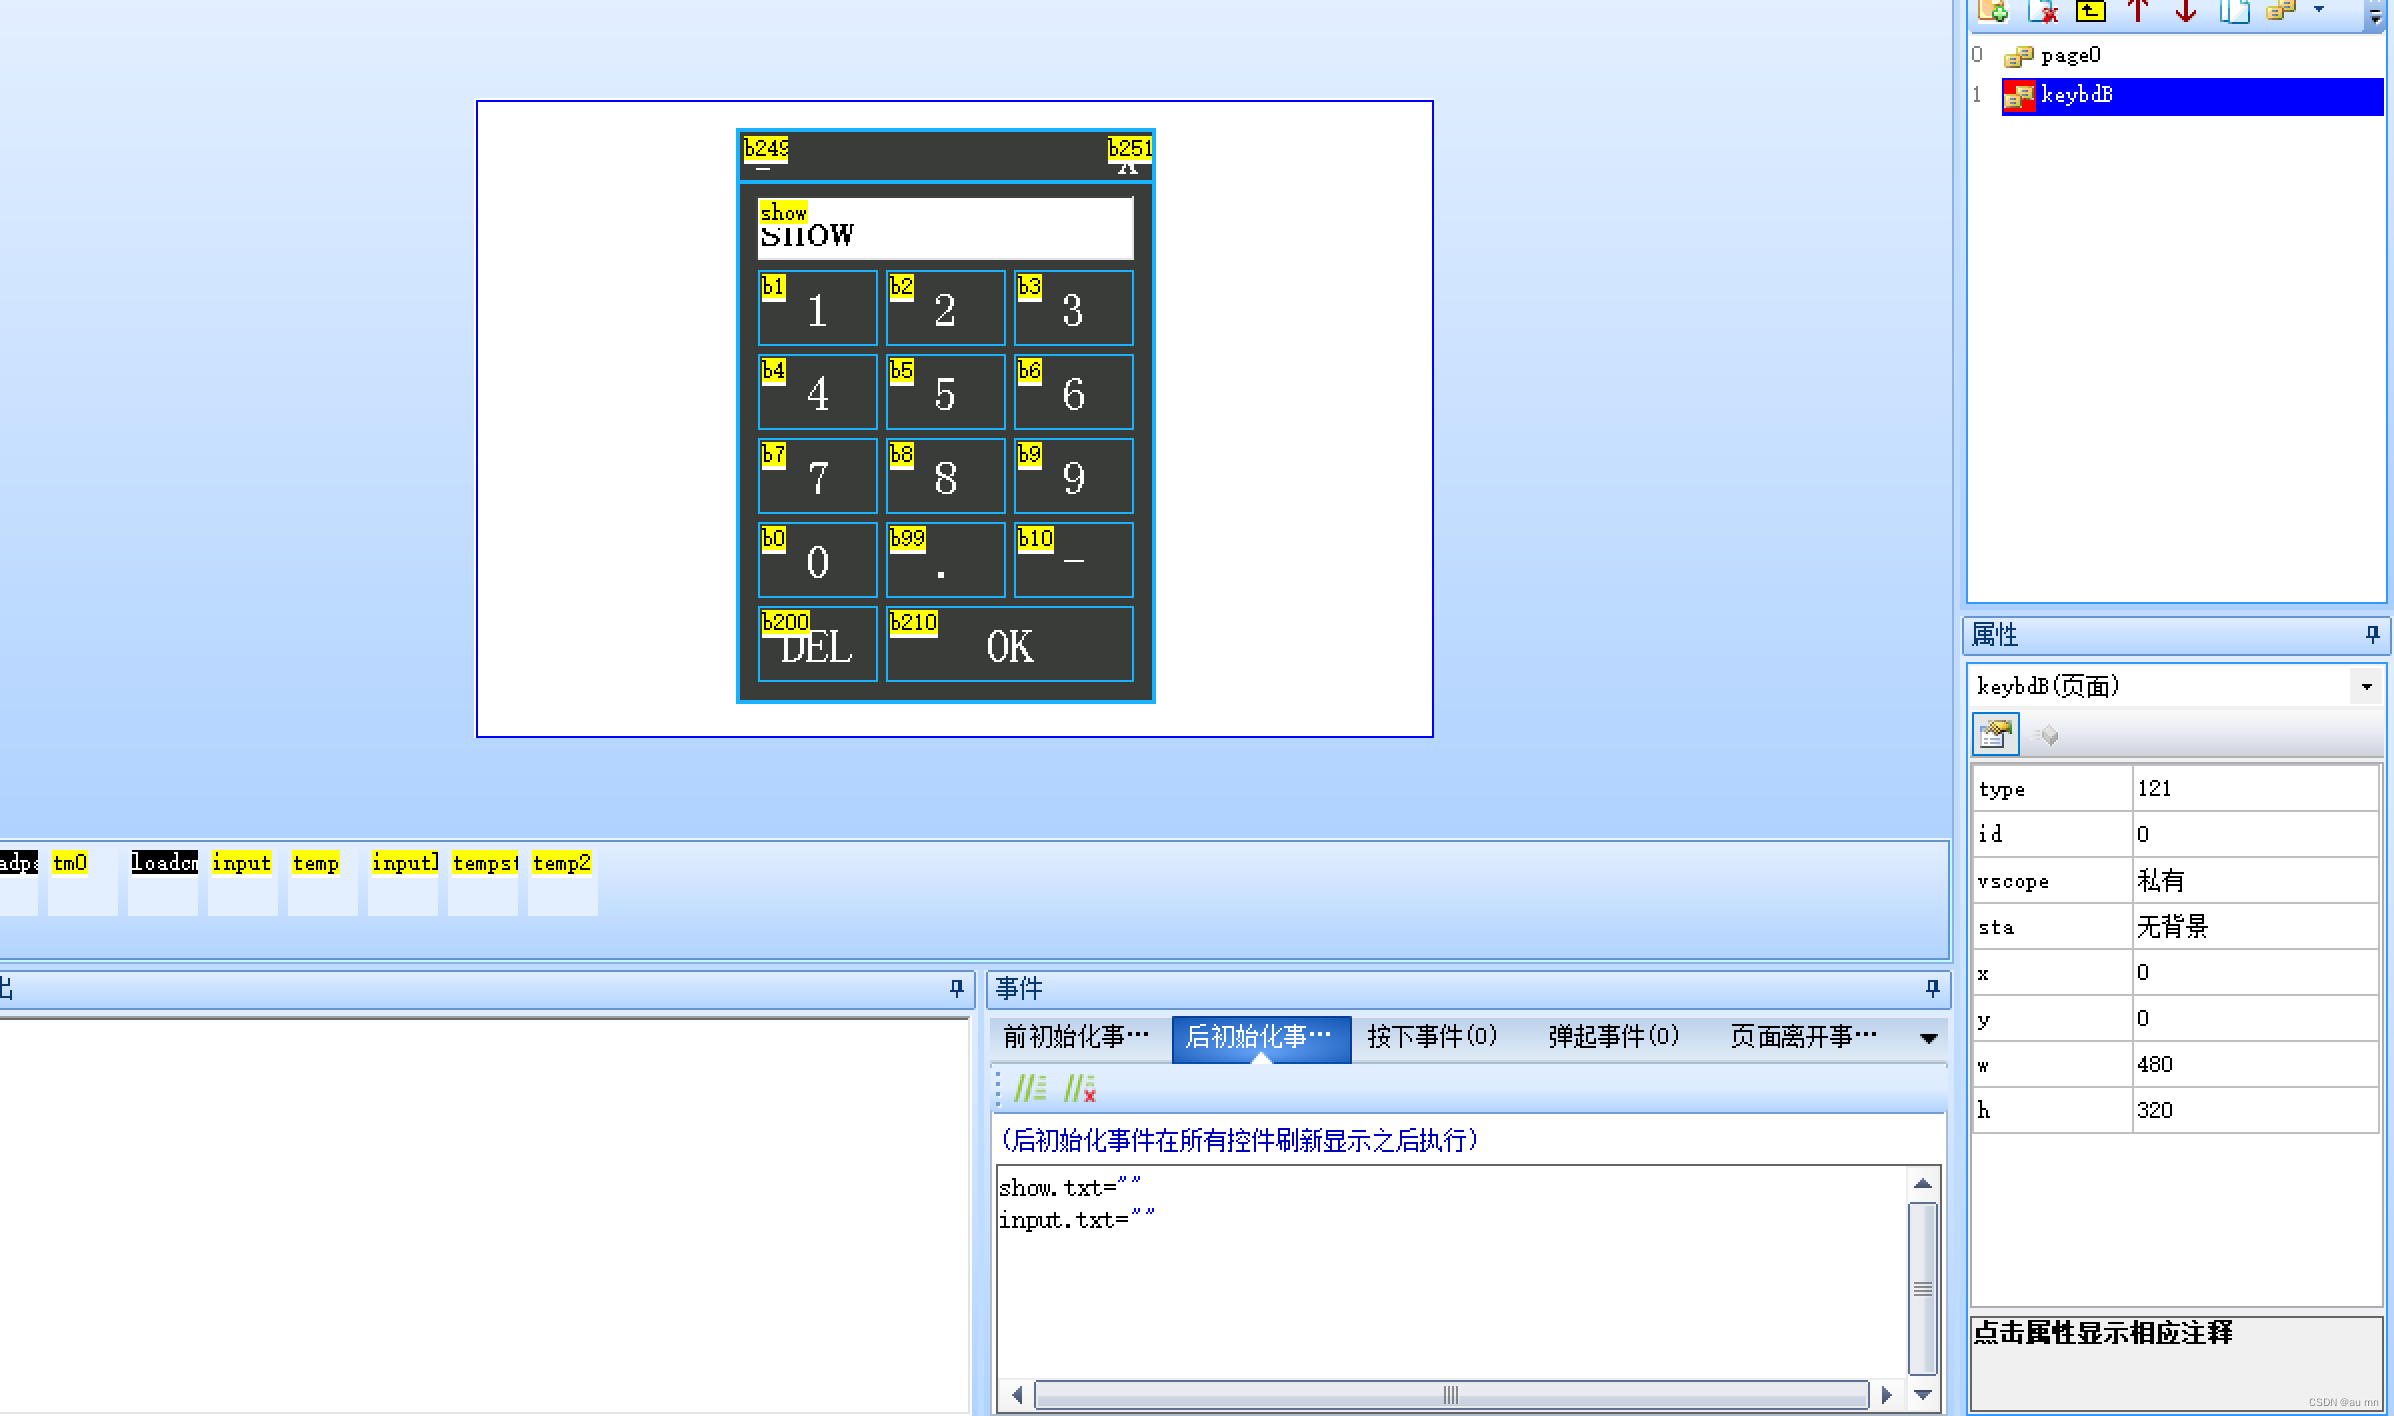
Task: Select the b251 close component
Action: (1128, 154)
